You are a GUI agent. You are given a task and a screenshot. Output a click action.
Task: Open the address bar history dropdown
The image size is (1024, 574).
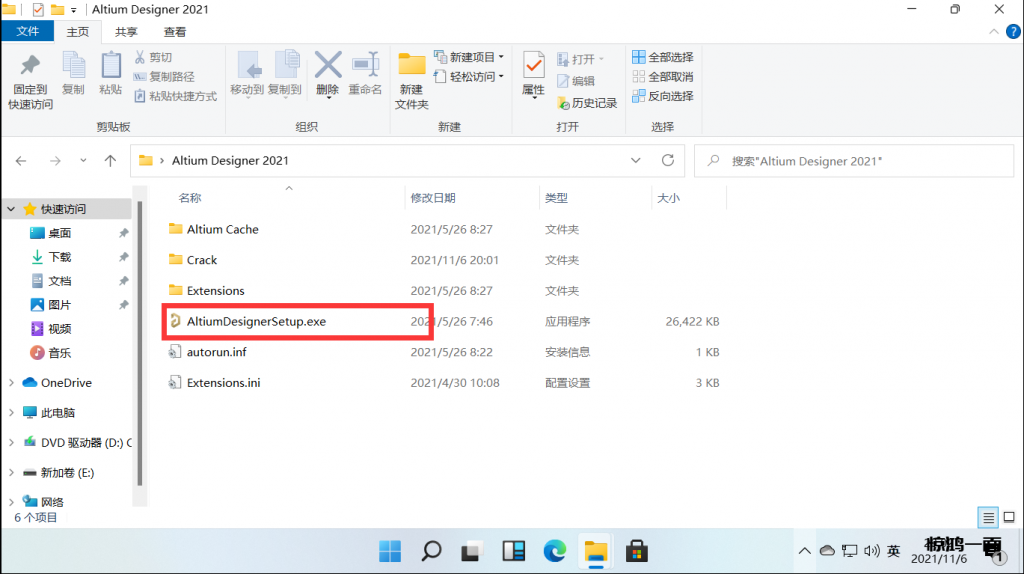point(635,160)
